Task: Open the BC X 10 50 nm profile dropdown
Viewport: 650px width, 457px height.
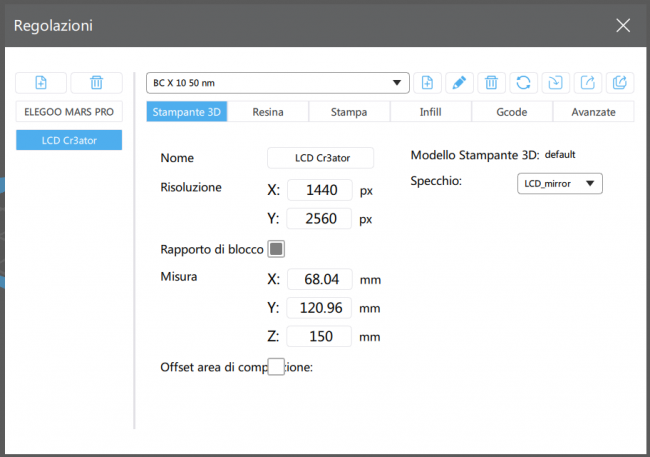Action: tap(278, 82)
